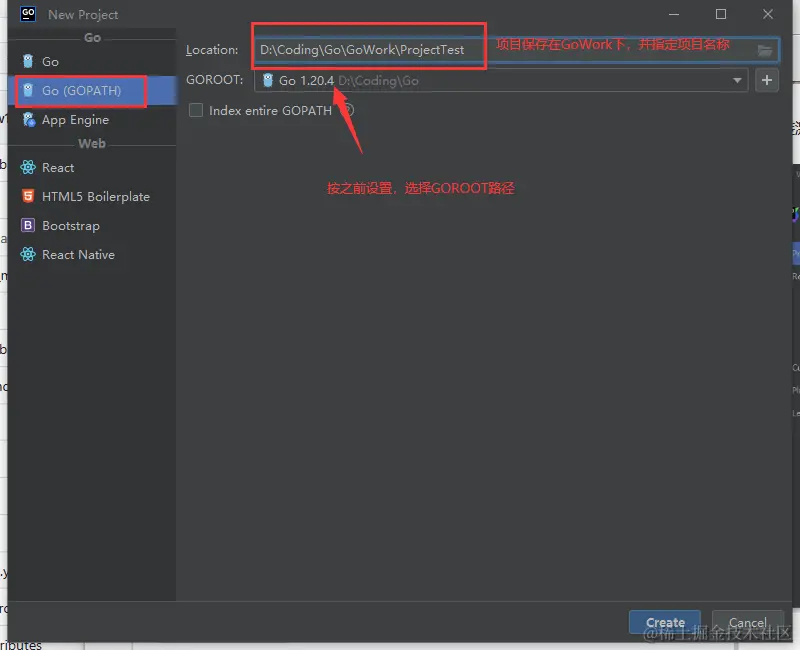Select Bootstrap project template
This screenshot has height=650, width=800.
pos(92,226)
